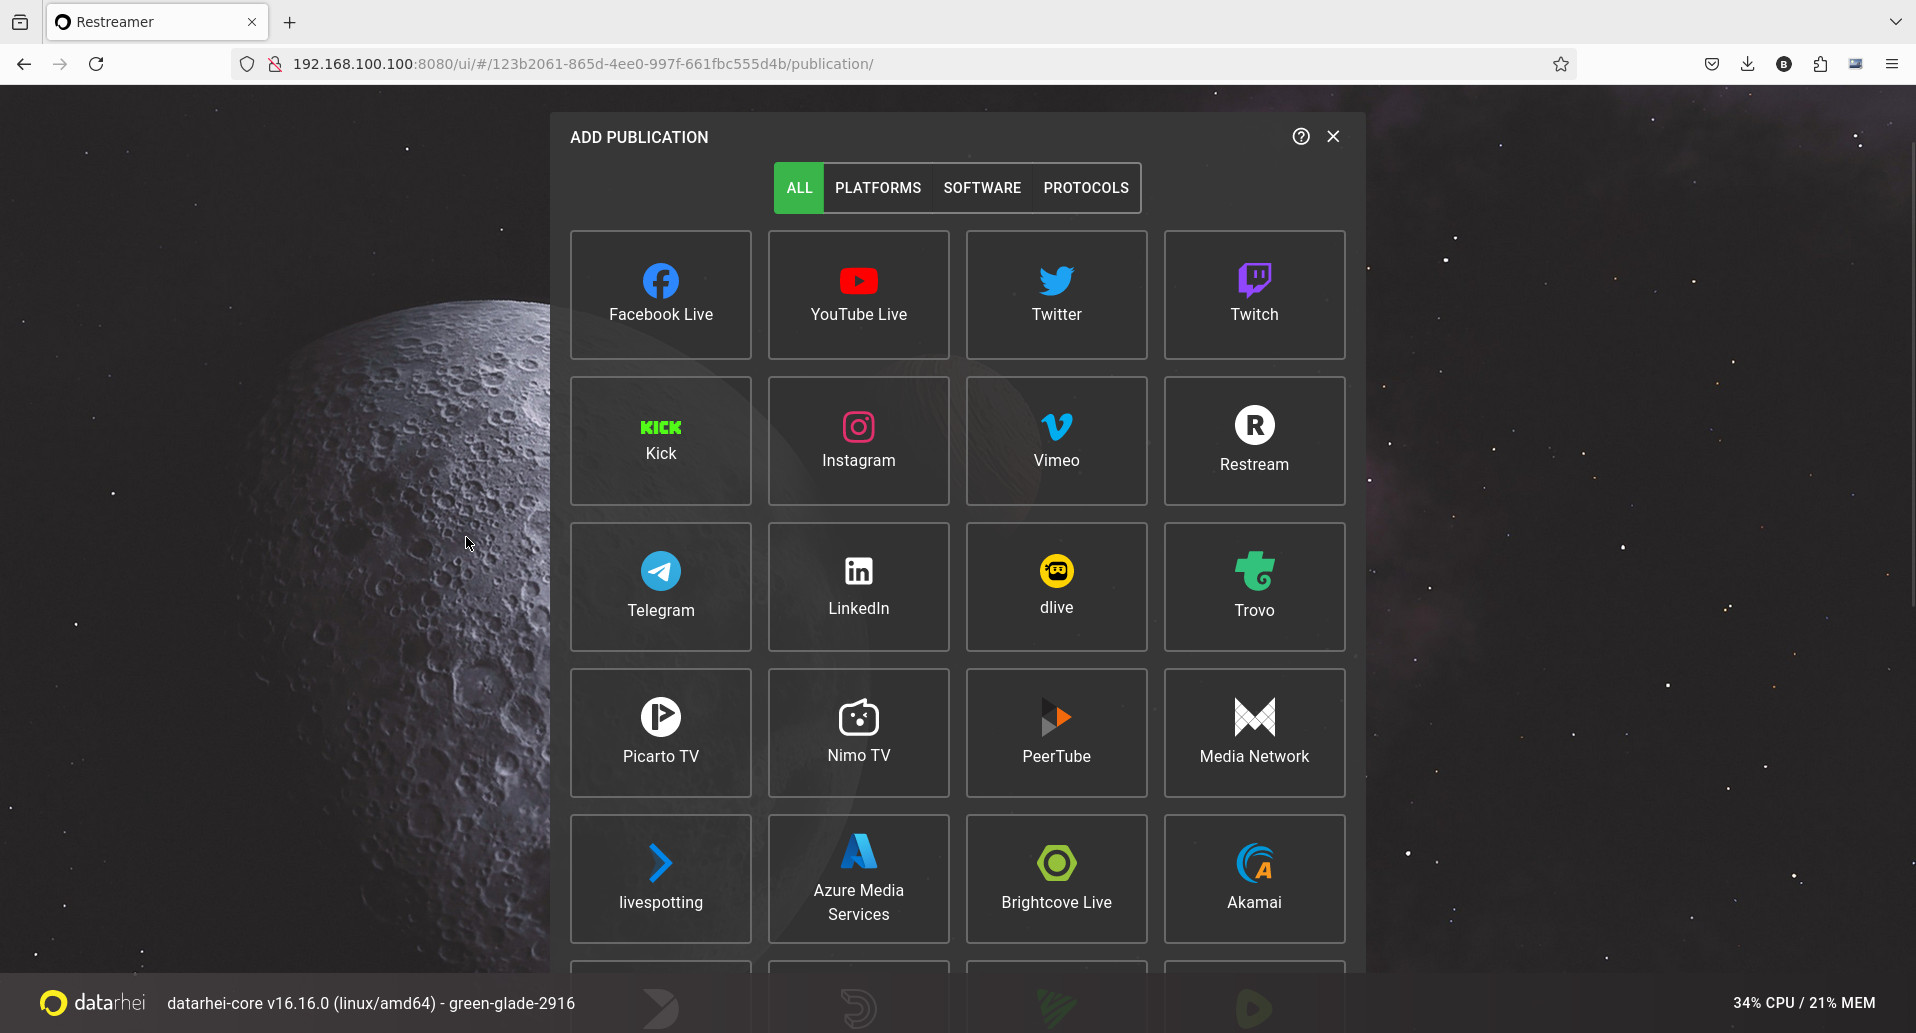
Task: Click the browser reload button
Action: pos(96,64)
